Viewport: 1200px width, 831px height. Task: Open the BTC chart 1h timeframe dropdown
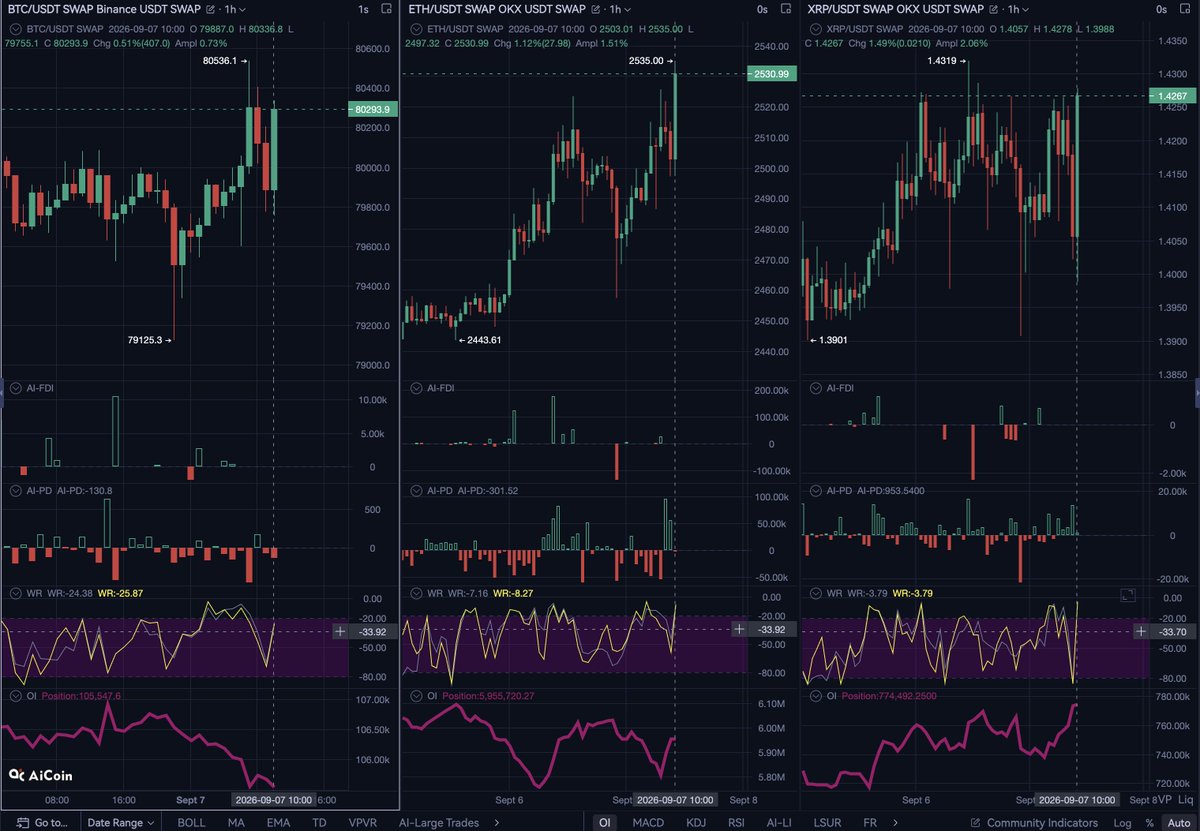(x=236, y=9)
